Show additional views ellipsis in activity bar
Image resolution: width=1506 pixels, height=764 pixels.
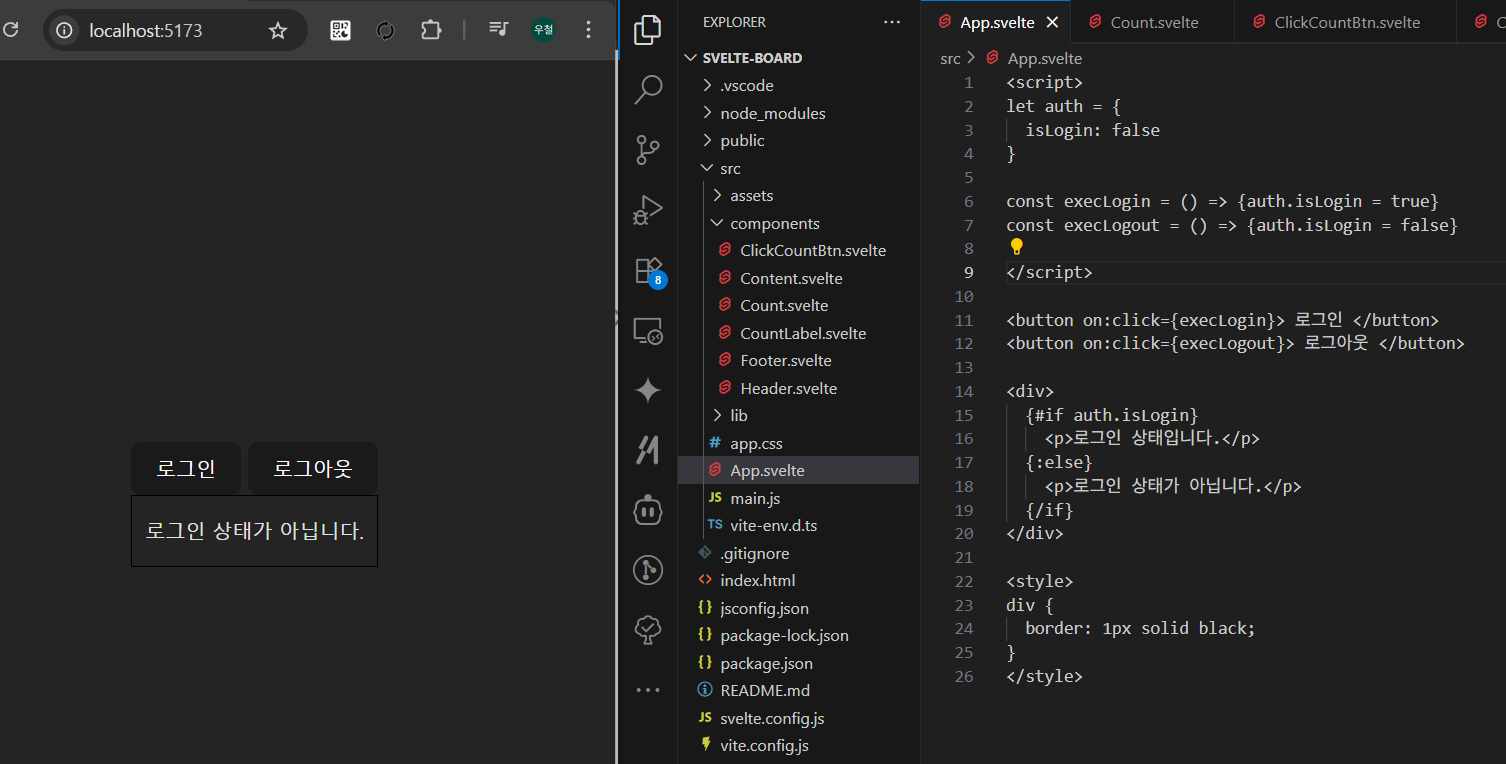click(648, 689)
